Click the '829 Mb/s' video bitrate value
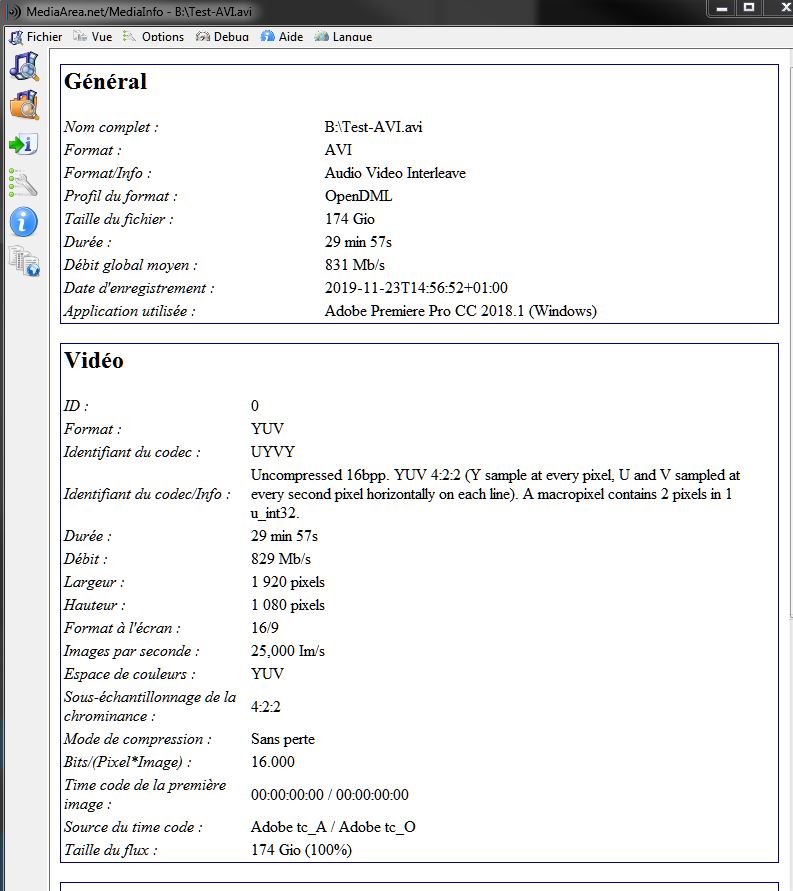Image resolution: width=793 pixels, height=891 pixels. pos(281,559)
